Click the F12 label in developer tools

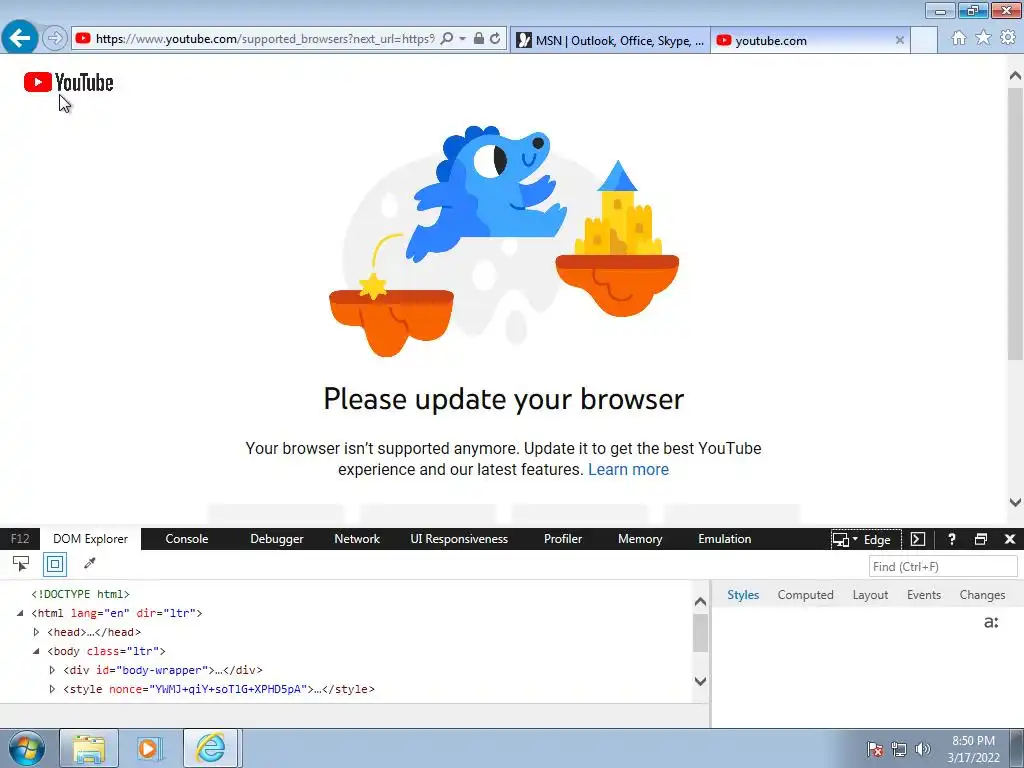tap(20, 539)
